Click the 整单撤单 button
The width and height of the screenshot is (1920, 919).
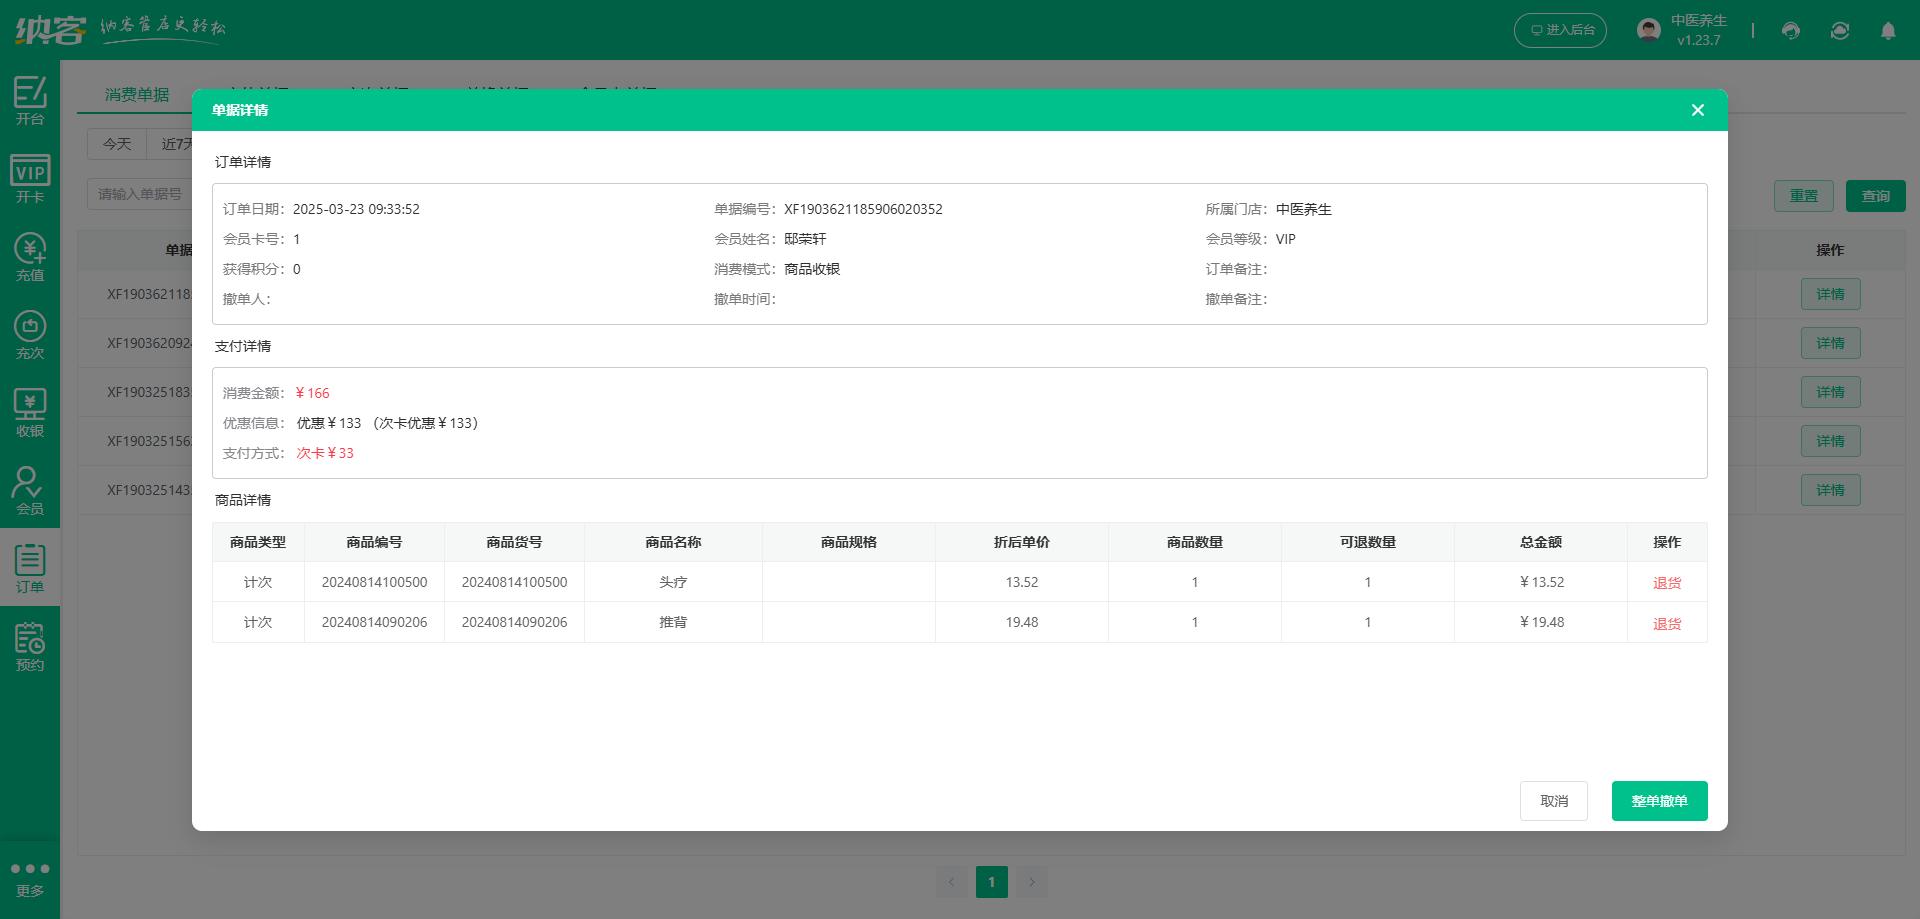coord(1659,800)
